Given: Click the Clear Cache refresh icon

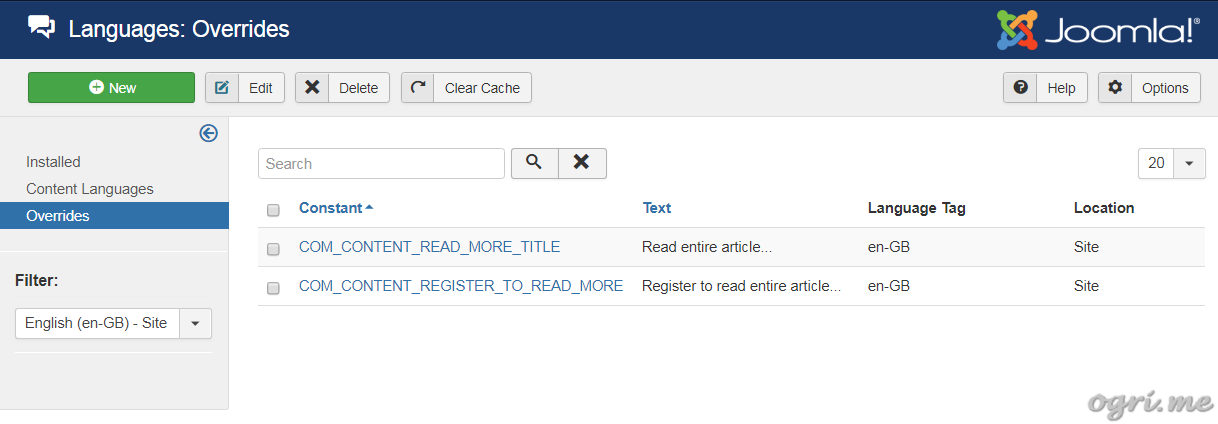Looking at the screenshot, I should [418, 87].
